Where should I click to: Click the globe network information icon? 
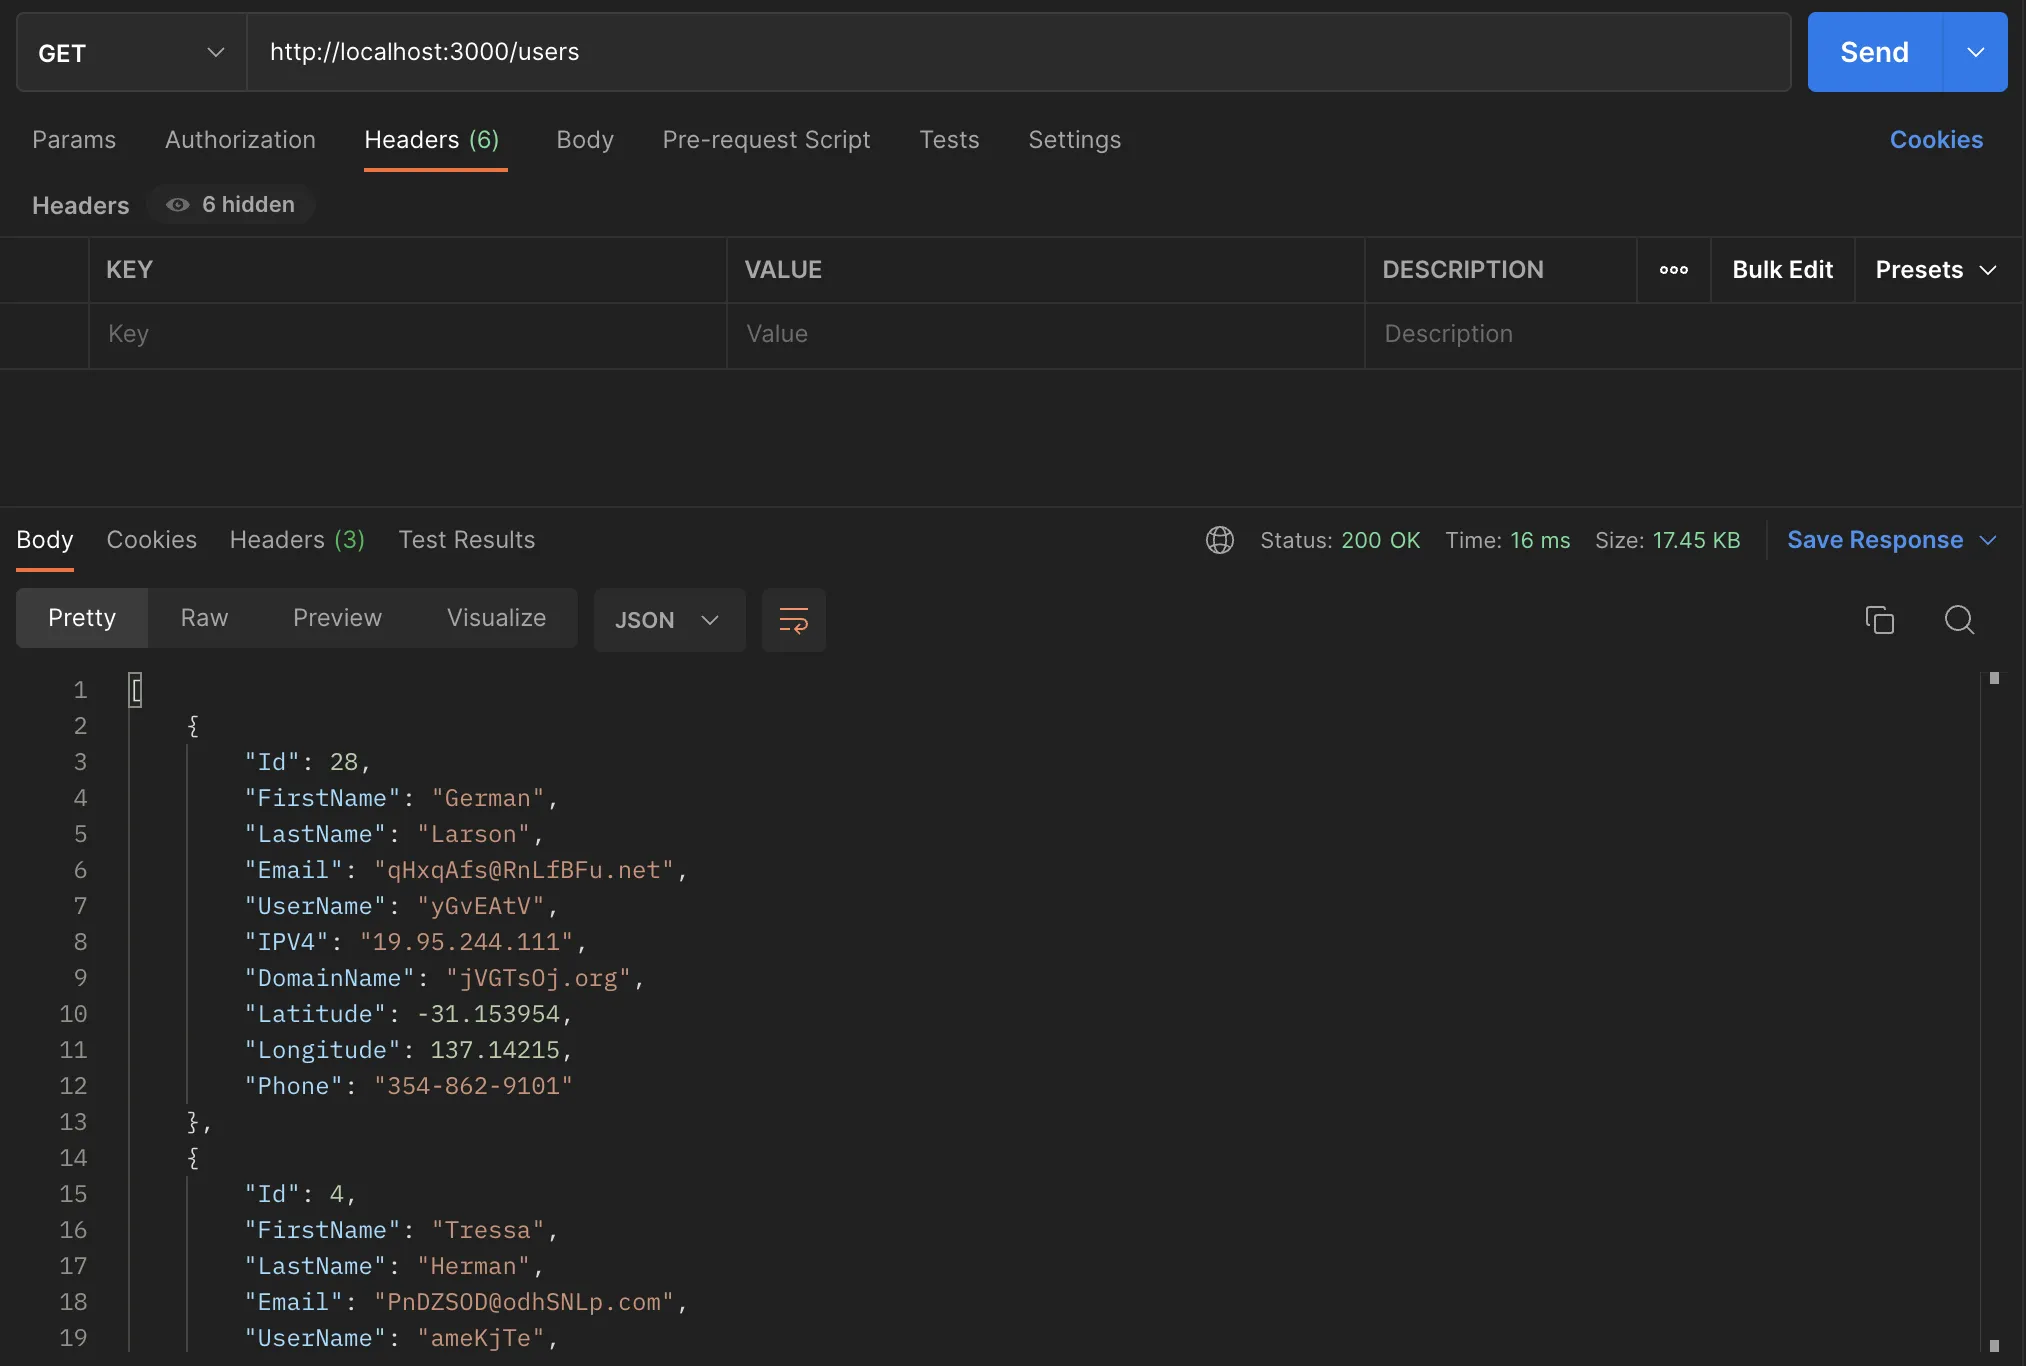[1219, 540]
